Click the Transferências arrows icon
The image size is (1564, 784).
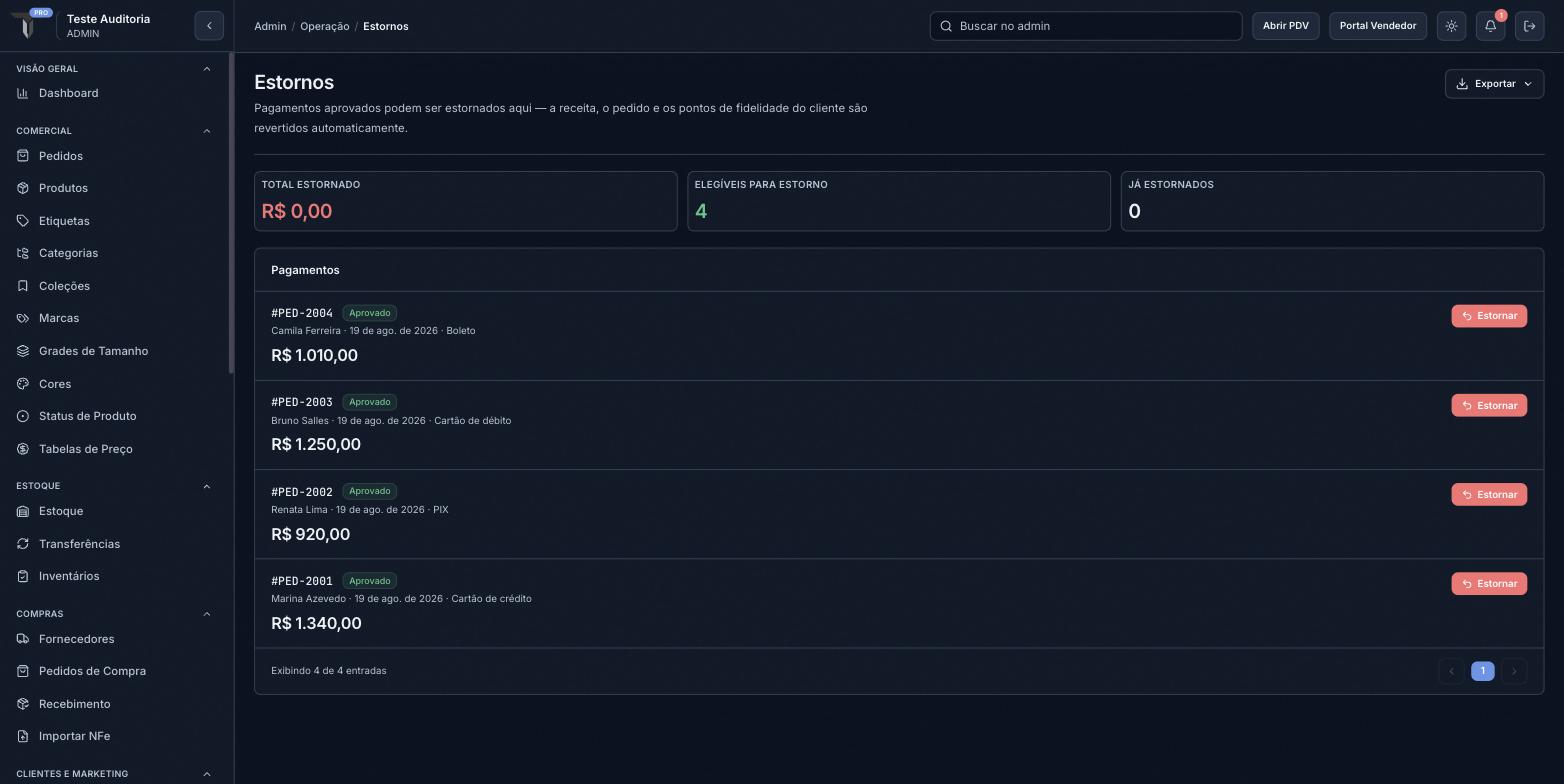23,544
